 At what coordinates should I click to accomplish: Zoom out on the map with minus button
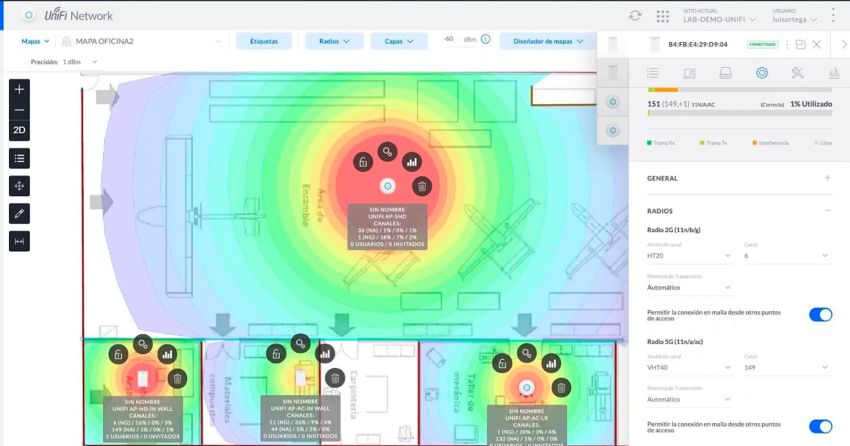pyautogui.click(x=19, y=110)
